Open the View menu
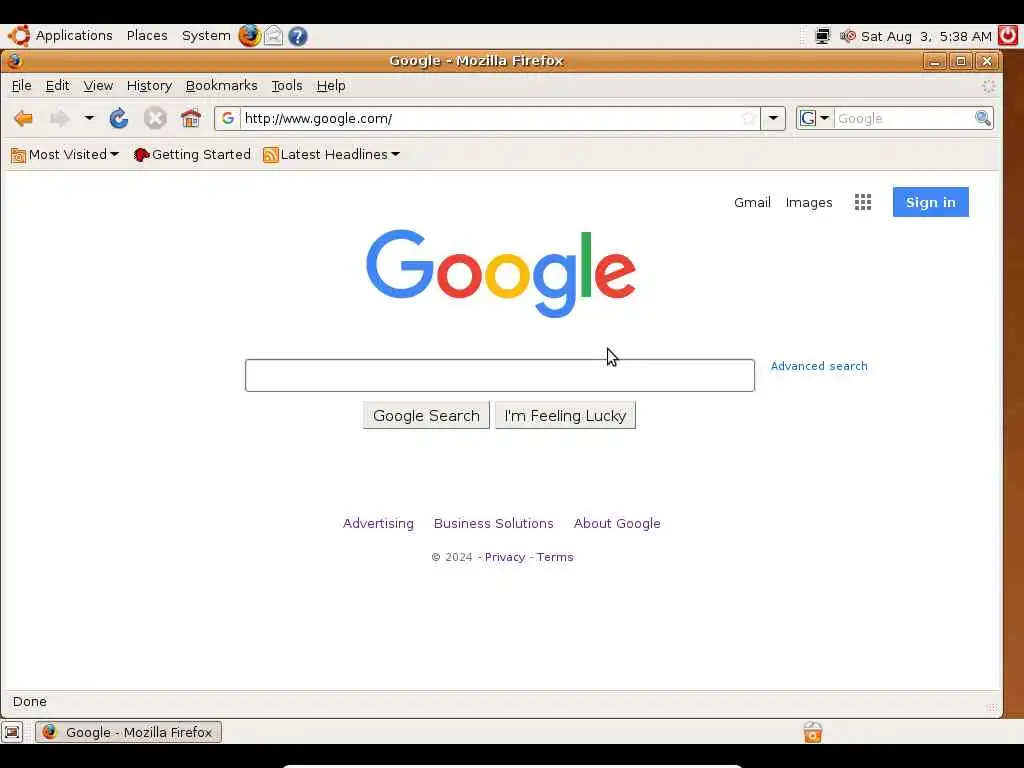Screen dimensions: 1024x768 (98, 86)
